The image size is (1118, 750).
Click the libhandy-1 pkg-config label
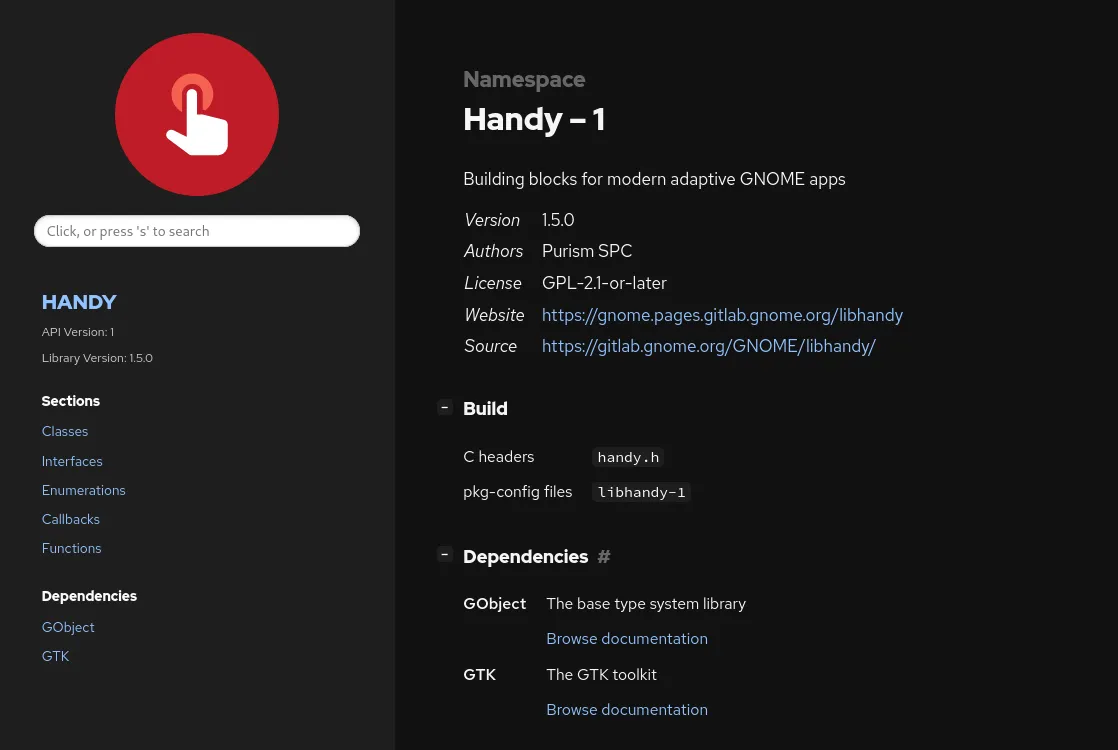point(641,492)
